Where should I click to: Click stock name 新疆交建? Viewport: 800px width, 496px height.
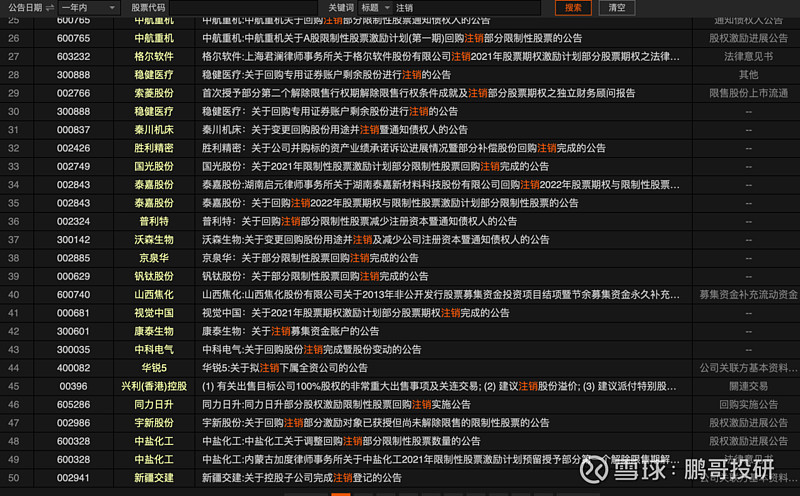[154, 479]
